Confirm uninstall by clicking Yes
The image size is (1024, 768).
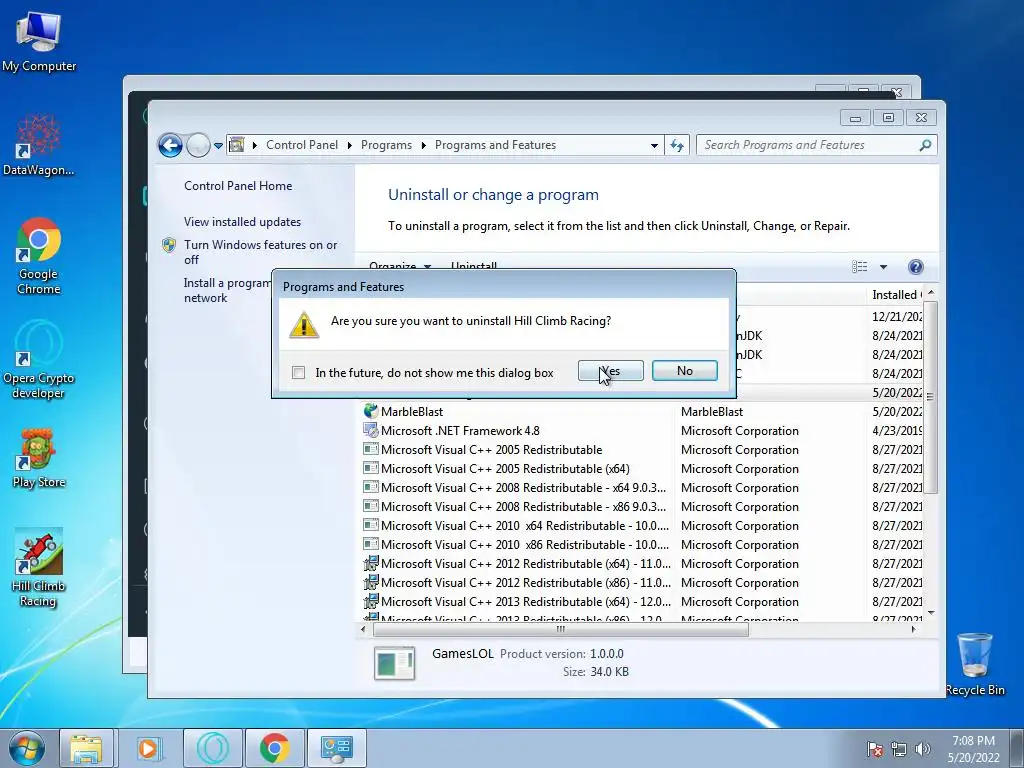tap(610, 371)
